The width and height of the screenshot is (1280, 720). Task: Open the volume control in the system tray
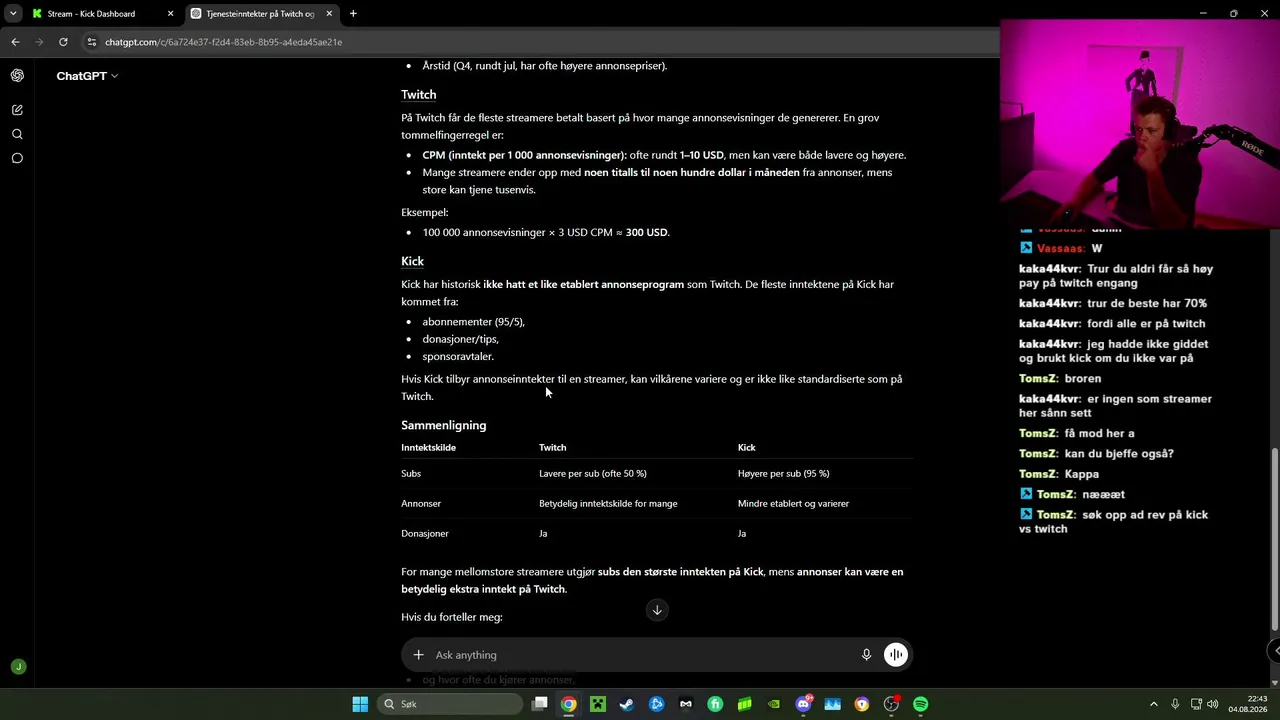(x=1214, y=704)
